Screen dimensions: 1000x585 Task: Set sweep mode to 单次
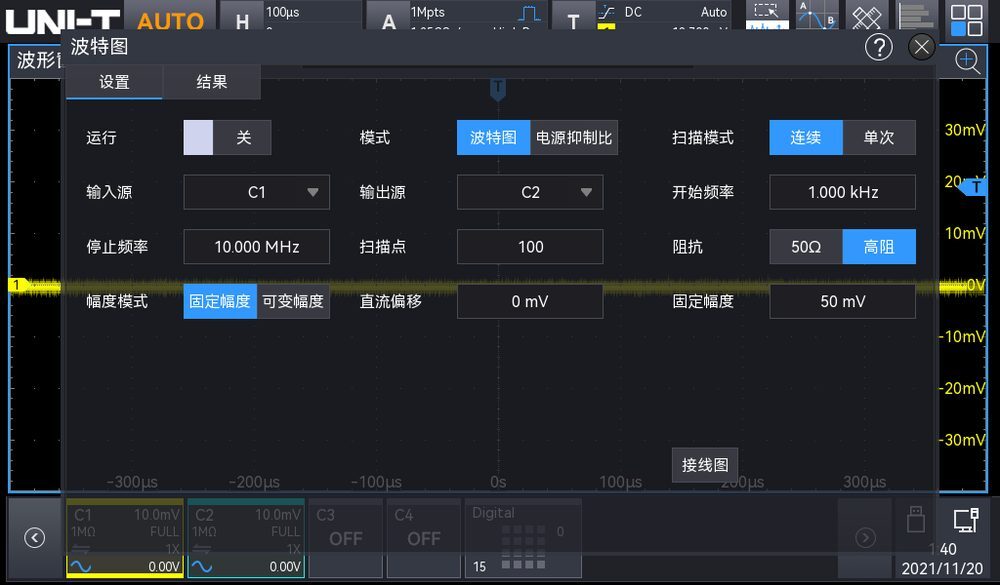click(x=879, y=138)
